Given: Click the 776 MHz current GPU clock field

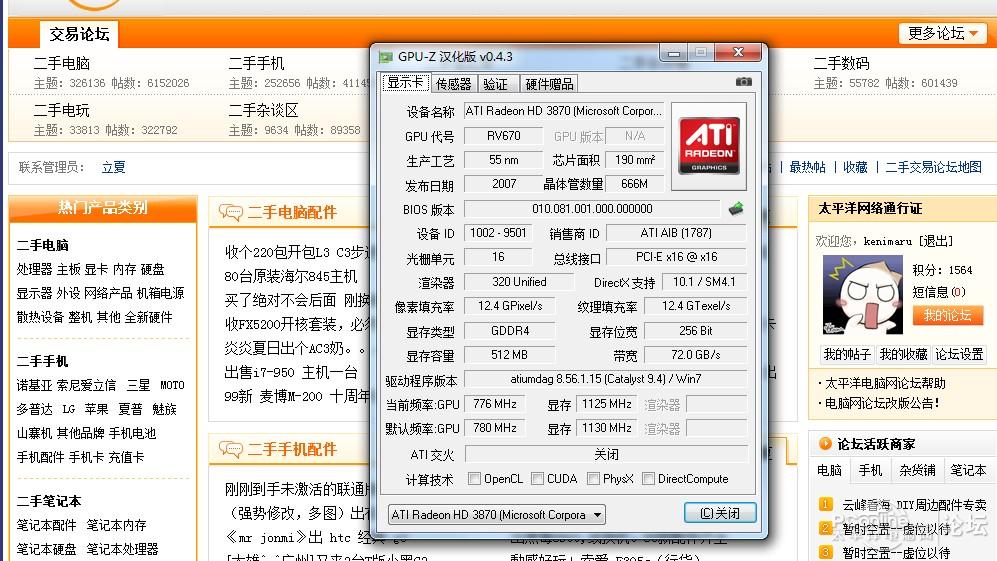Looking at the screenshot, I should 495,404.
